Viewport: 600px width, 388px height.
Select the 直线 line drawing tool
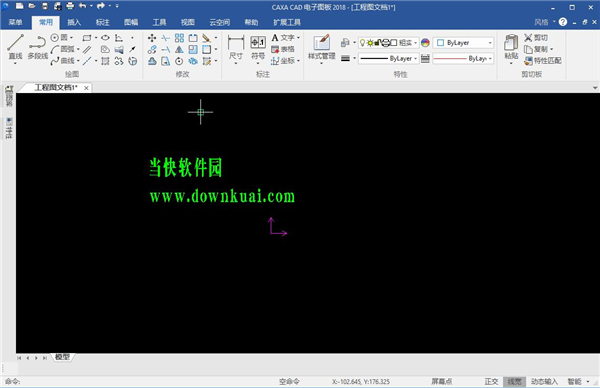(x=15, y=47)
